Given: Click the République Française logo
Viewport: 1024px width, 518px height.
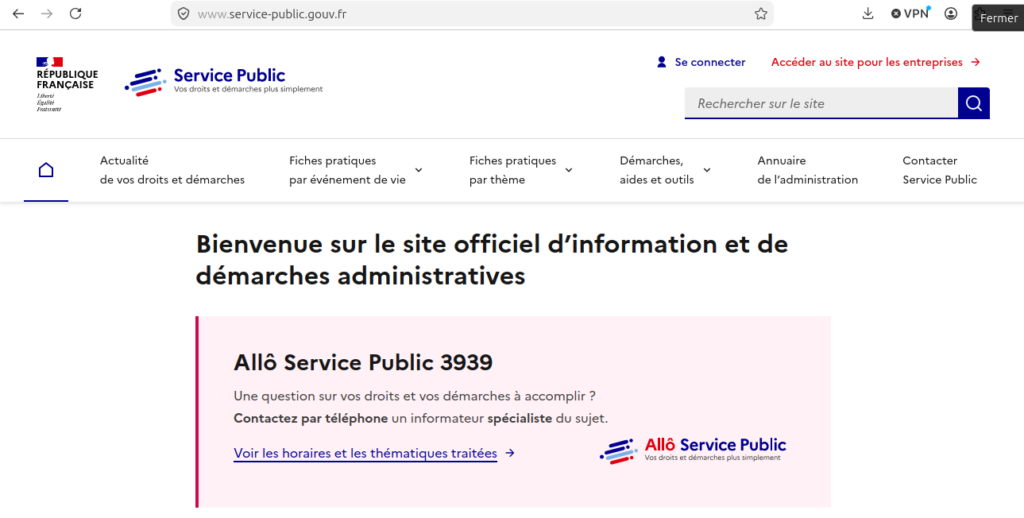Looking at the screenshot, I should 67,84.
